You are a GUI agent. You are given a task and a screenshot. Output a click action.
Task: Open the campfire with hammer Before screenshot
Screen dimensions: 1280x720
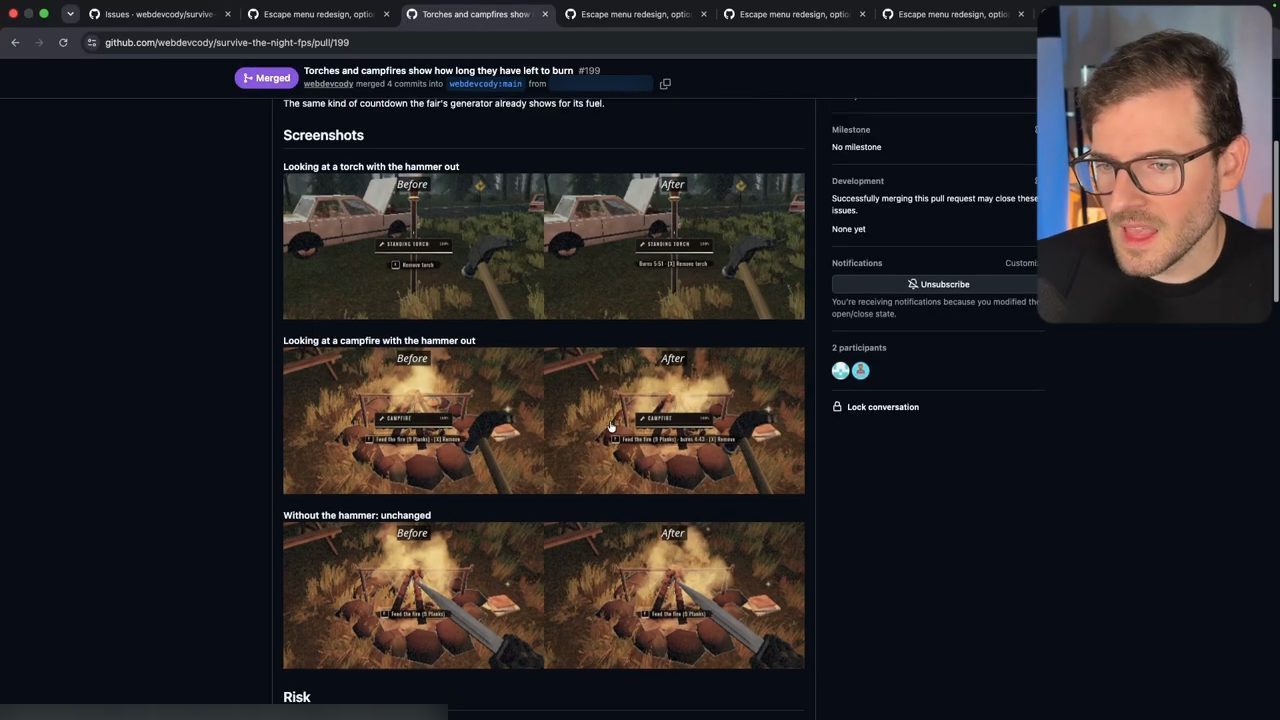tap(413, 421)
